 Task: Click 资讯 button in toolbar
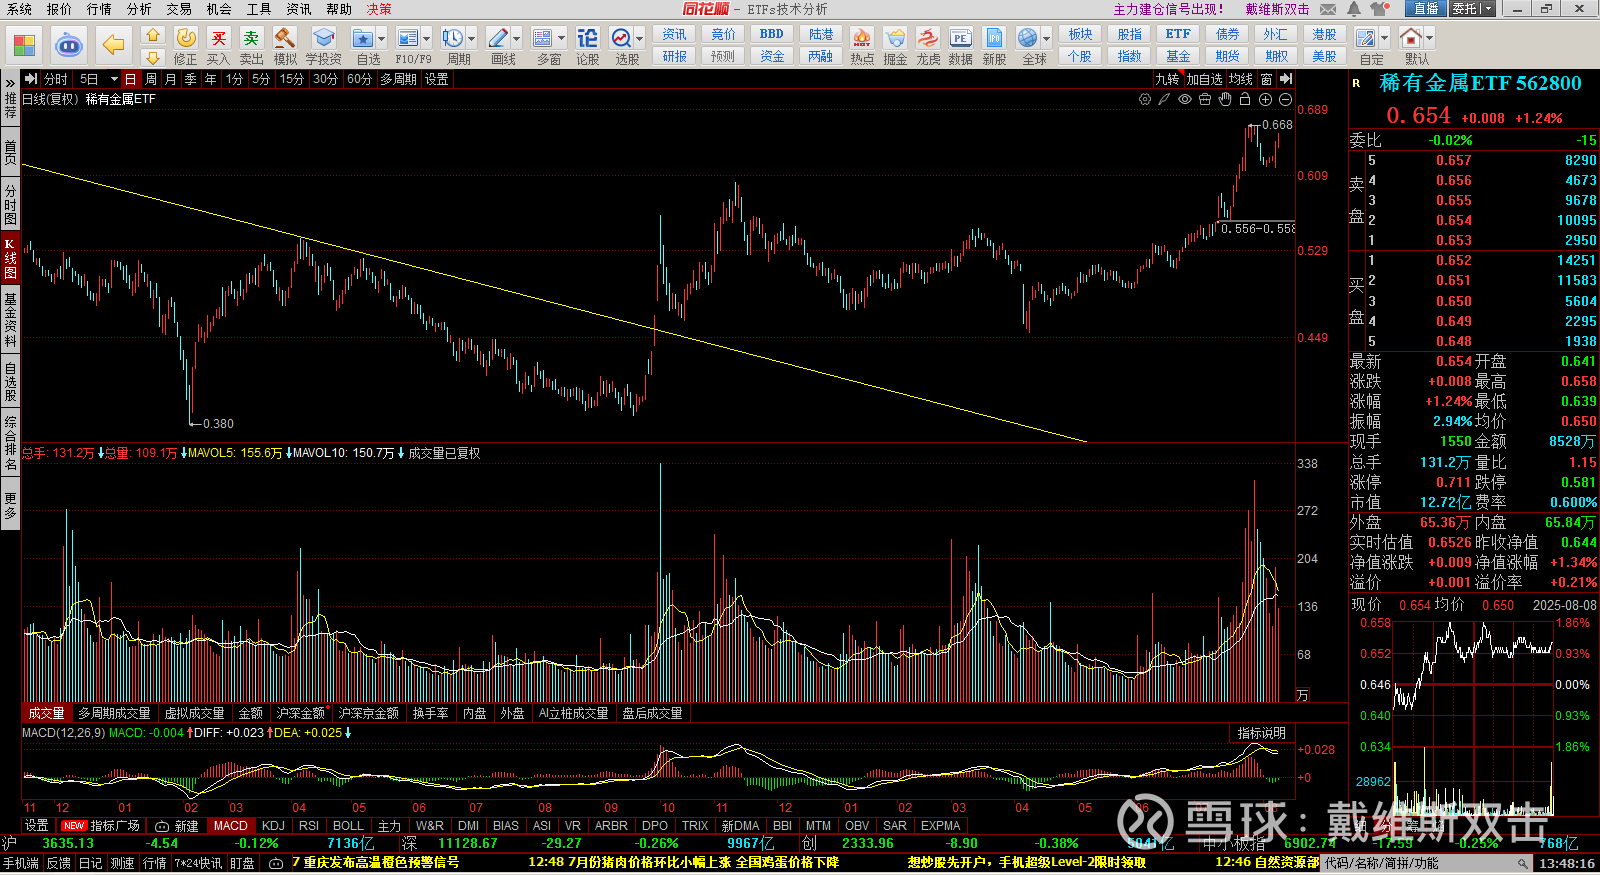675,34
